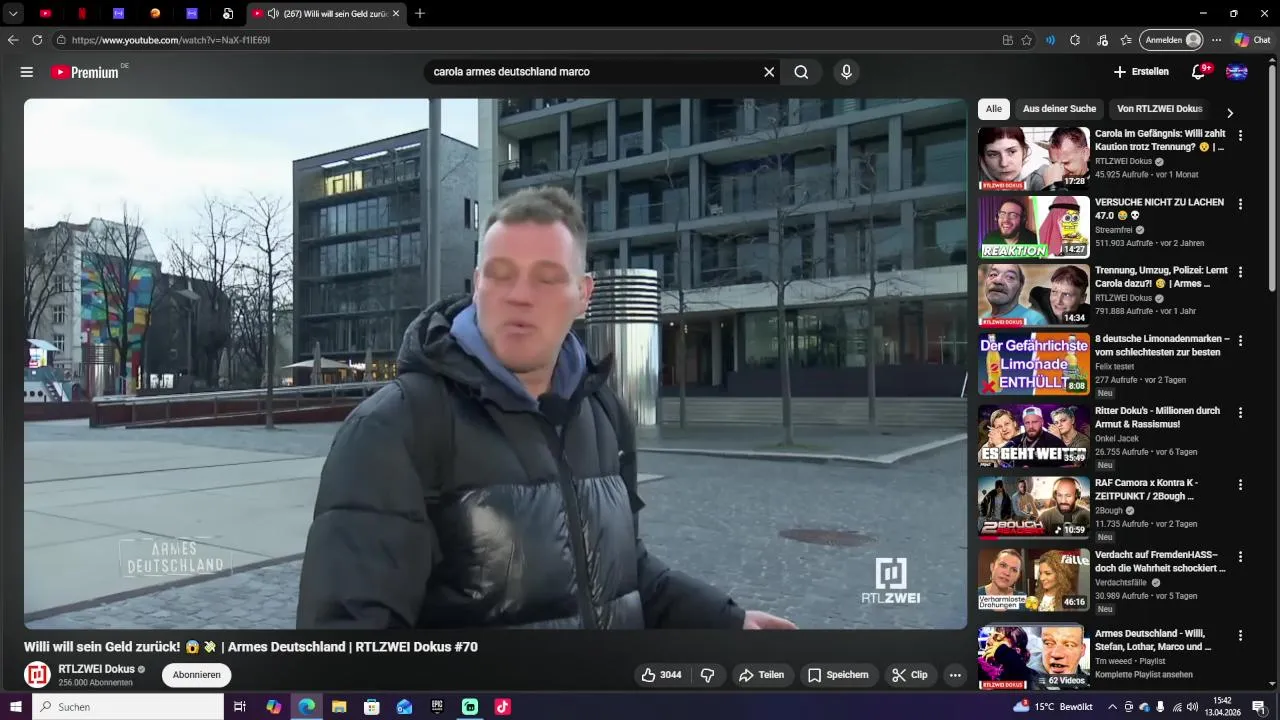1280x720 pixels.
Task: Open options for RAF Camora x Kontra K
Action: [x=1240, y=484]
